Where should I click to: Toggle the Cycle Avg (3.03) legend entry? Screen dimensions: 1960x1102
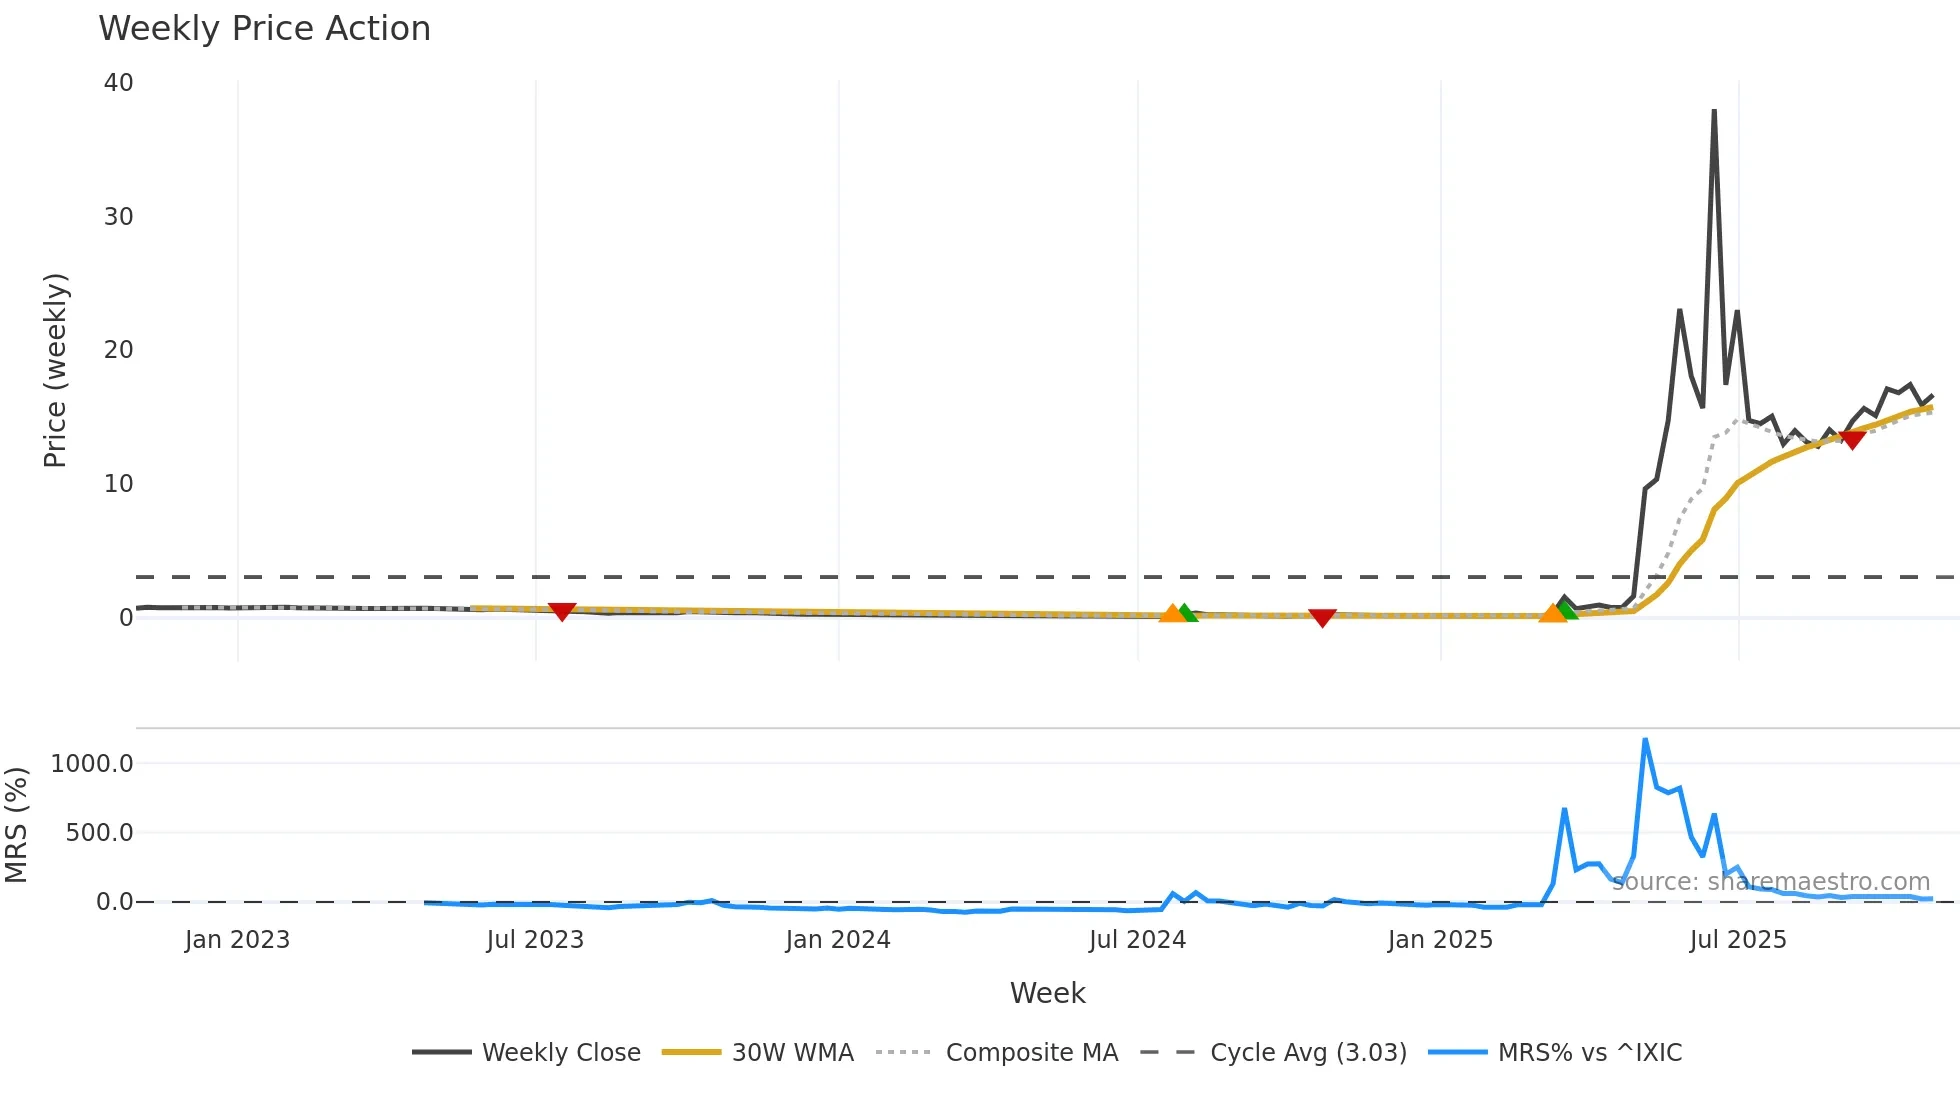pyautogui.click(x=1274, y=1052)
